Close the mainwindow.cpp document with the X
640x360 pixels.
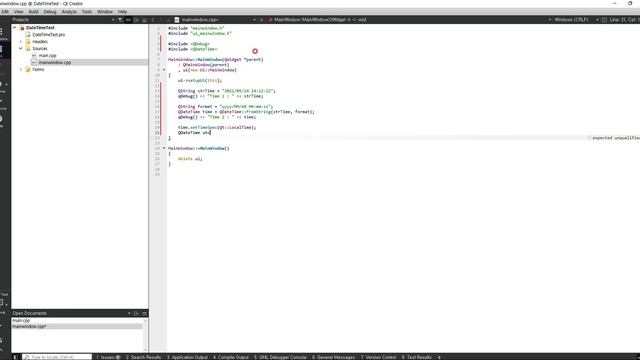click(262, 20)
